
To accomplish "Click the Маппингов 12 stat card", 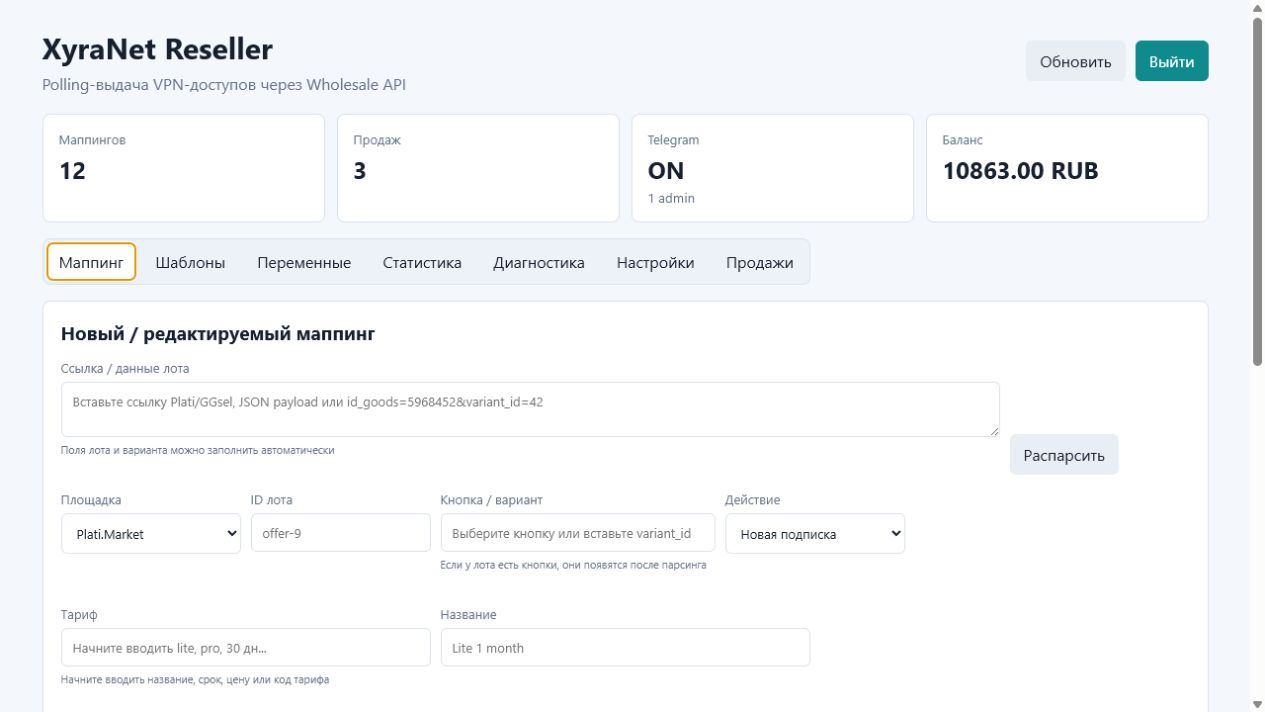I will pos(184,168).
